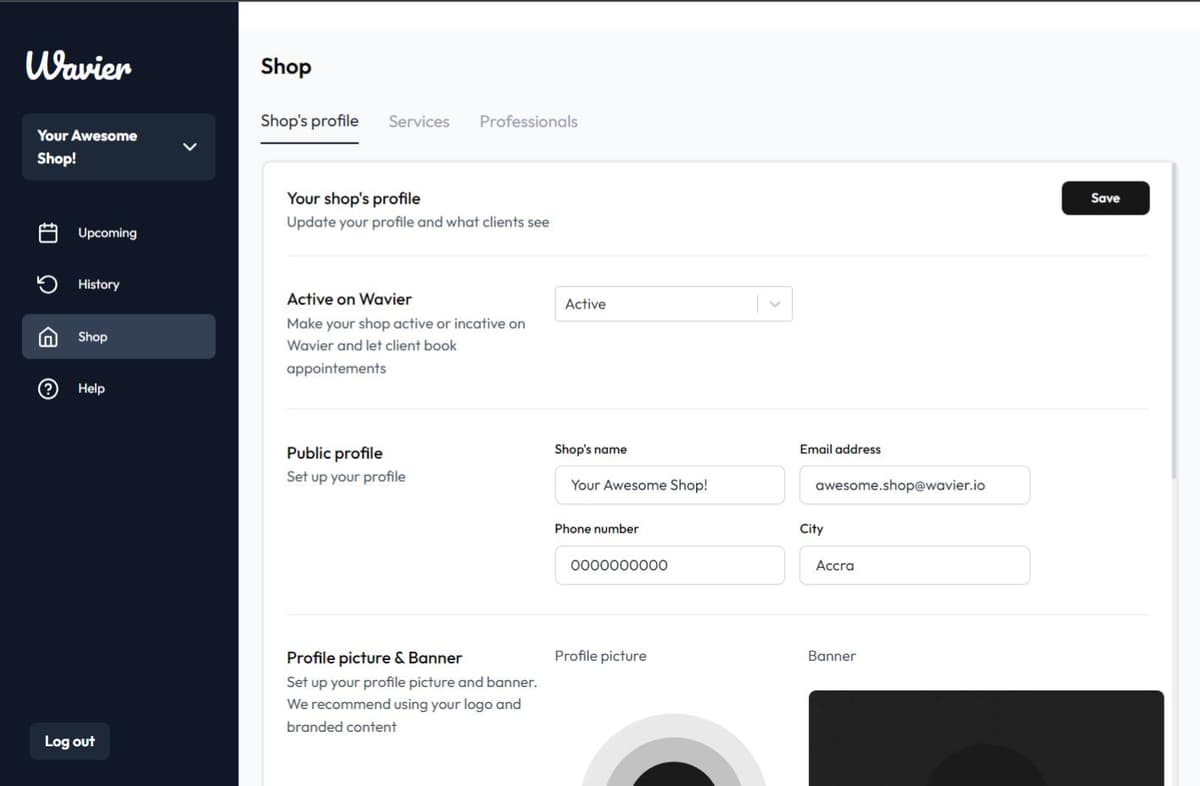Switch to the Services tab
This screenshot has width=1200, height=786.
coord(418,121)
